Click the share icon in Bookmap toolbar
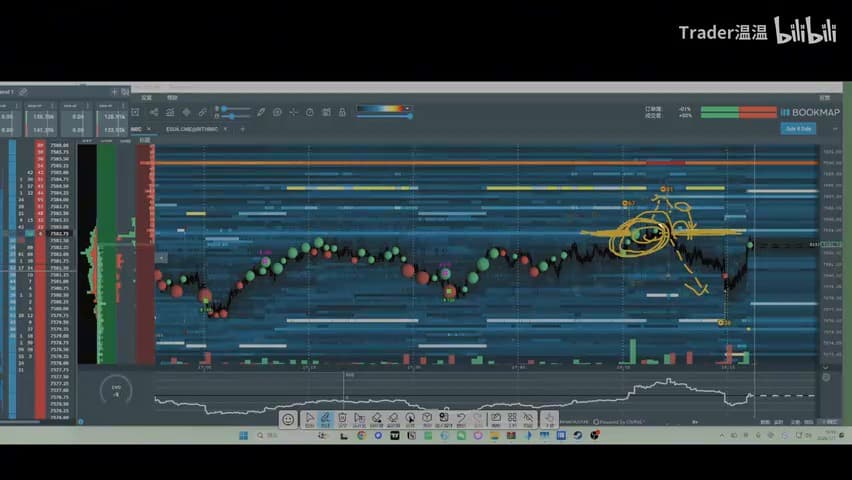This screenshot has height=480, width=852. (154, 112)
